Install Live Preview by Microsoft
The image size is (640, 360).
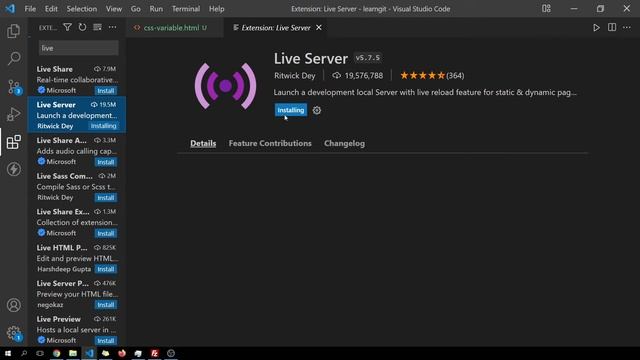pyautogui.click(x=106, y=340)
